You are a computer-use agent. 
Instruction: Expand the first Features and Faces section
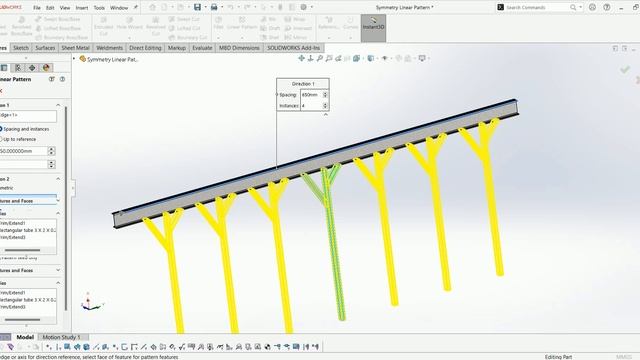click(x=58, y=201)
